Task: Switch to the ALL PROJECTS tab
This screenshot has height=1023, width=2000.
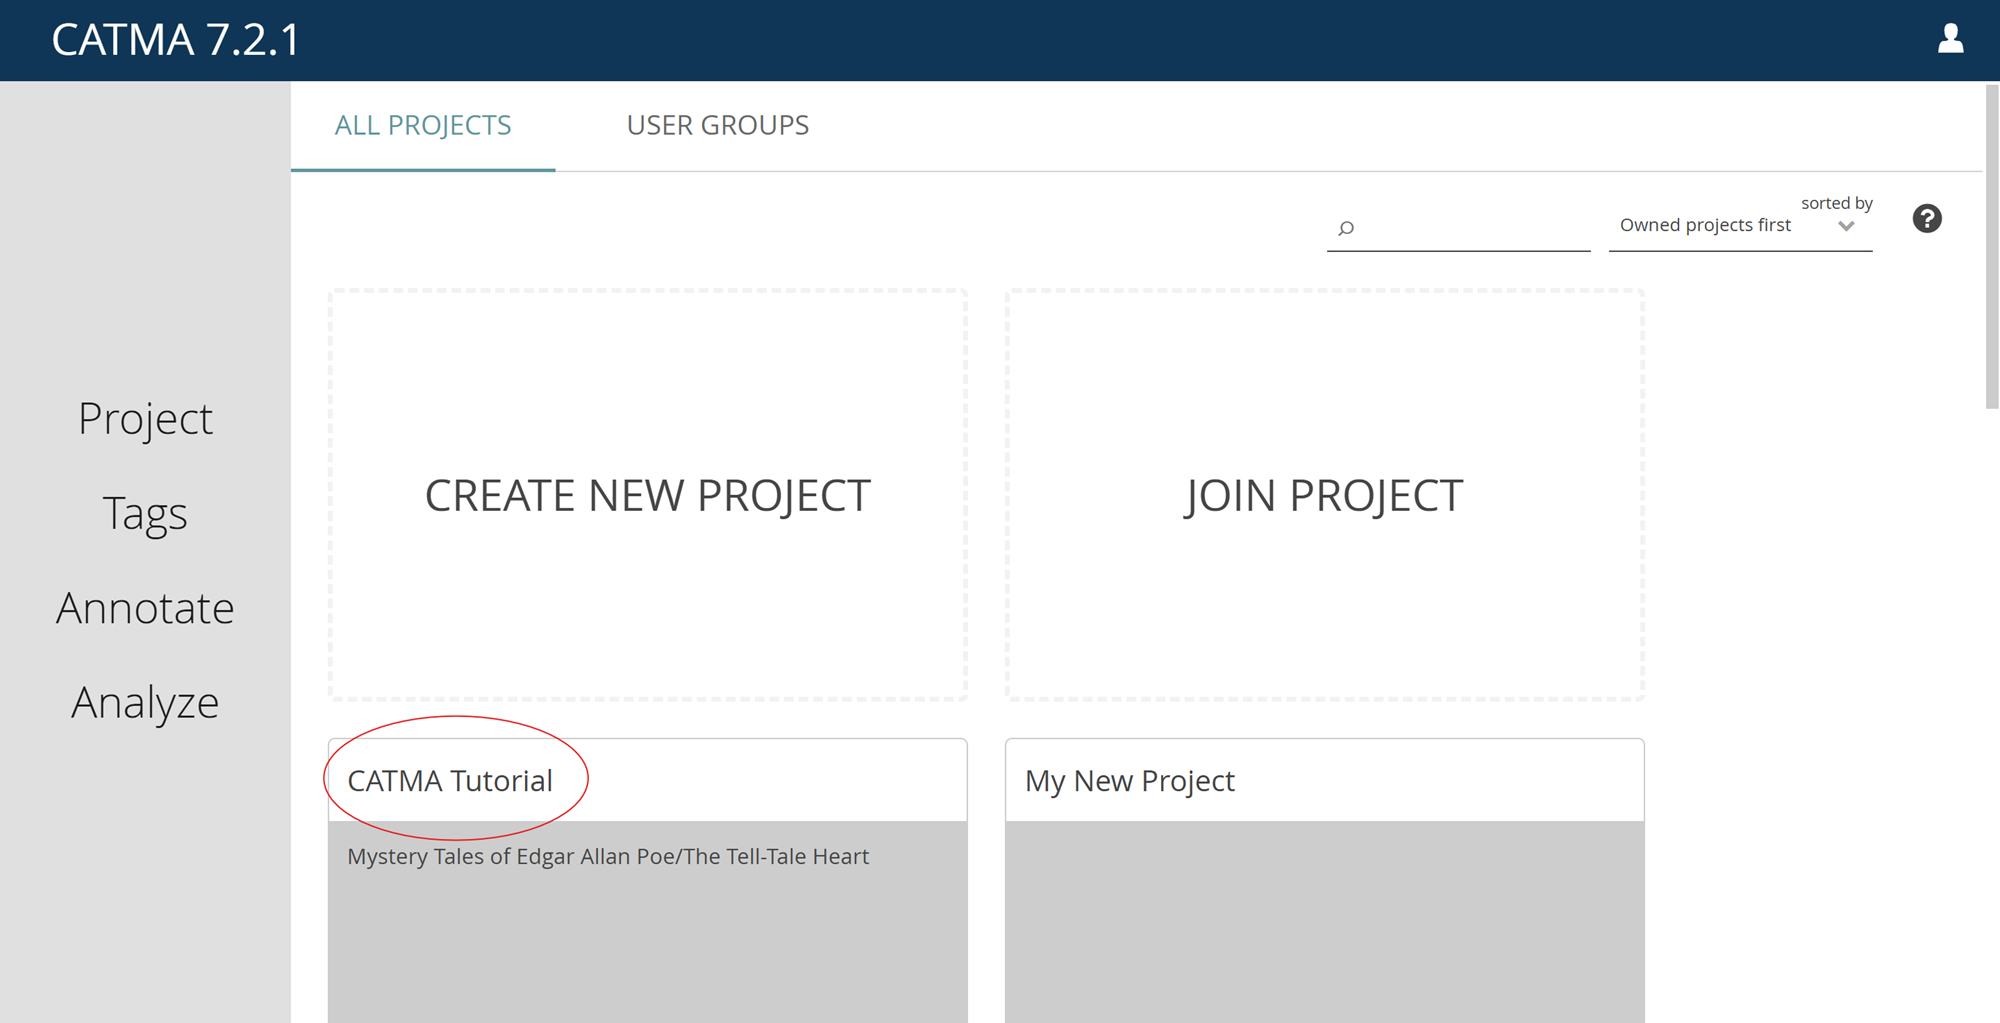Action: [423, 125]
